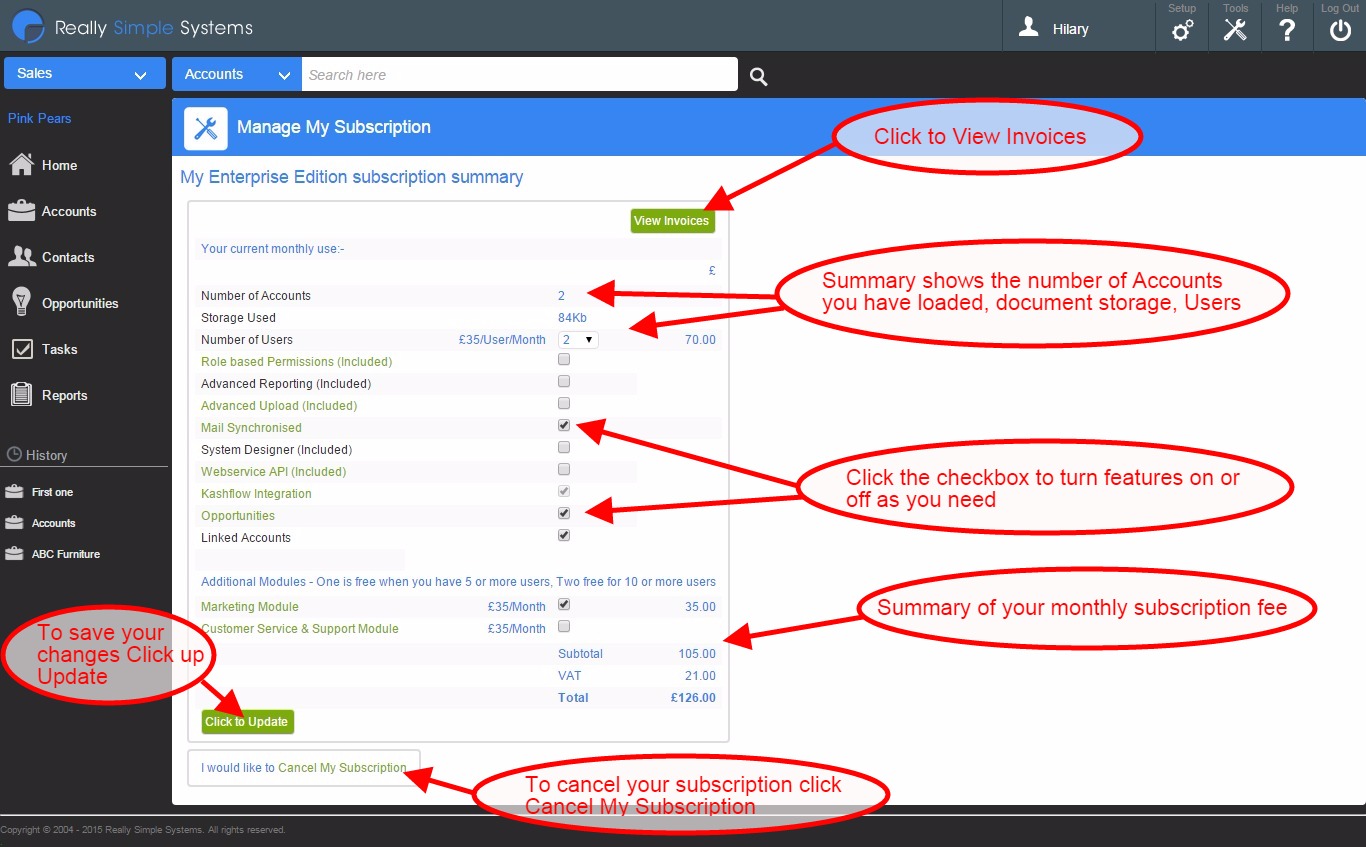Enable Advanced Upload checkbox
The width and height of the screenshot is (1366, 847).
[564, 403]
